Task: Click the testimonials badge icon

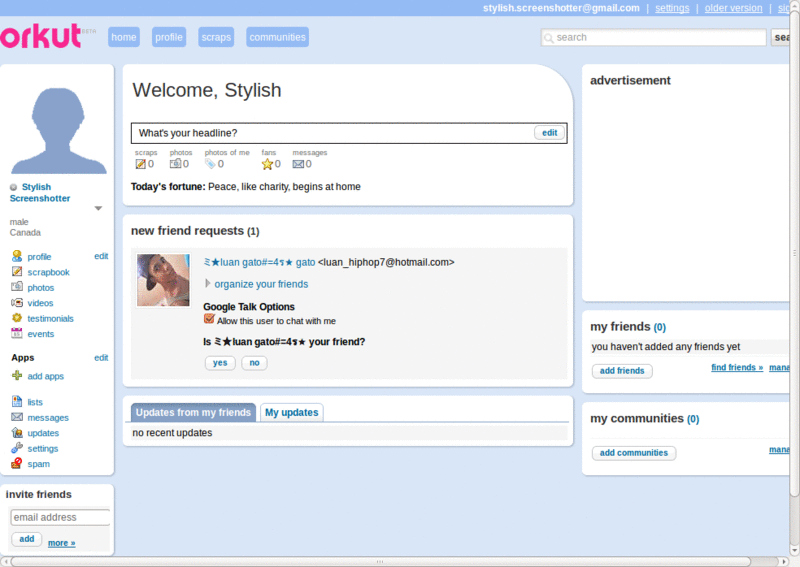Action: [x=17, y=318]
